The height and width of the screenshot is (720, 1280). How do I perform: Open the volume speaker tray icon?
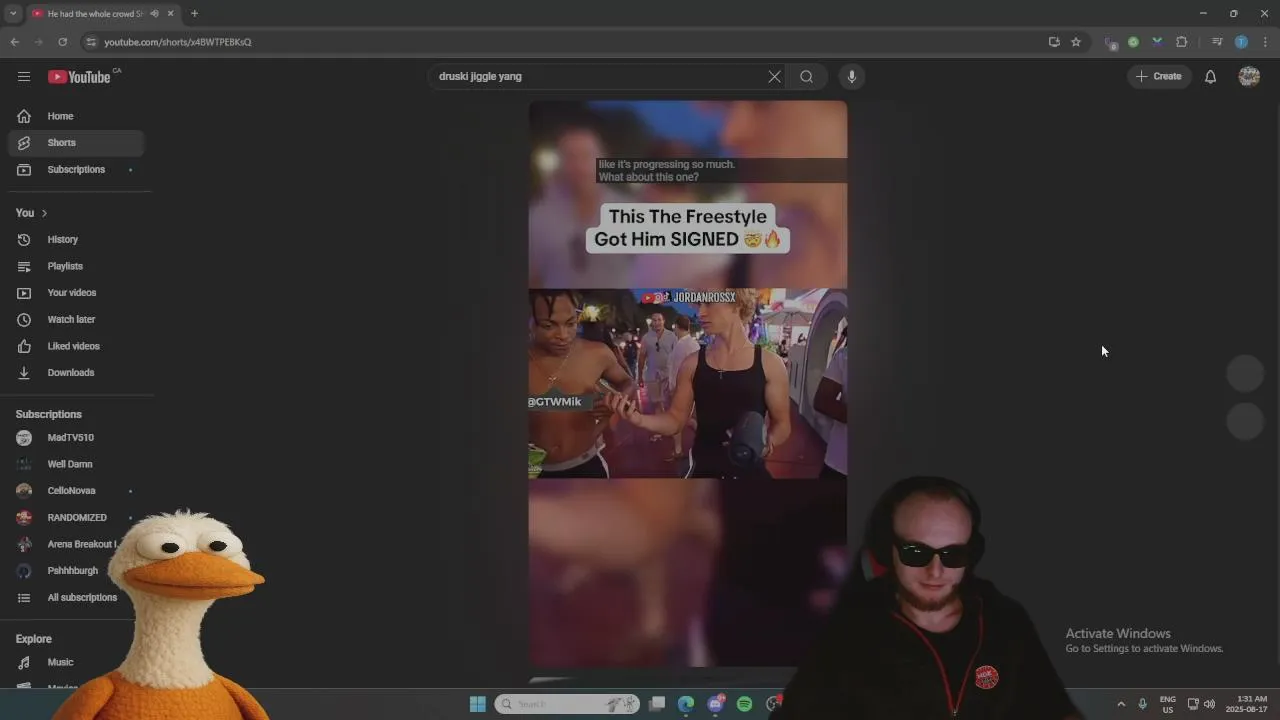(1209, 704)
